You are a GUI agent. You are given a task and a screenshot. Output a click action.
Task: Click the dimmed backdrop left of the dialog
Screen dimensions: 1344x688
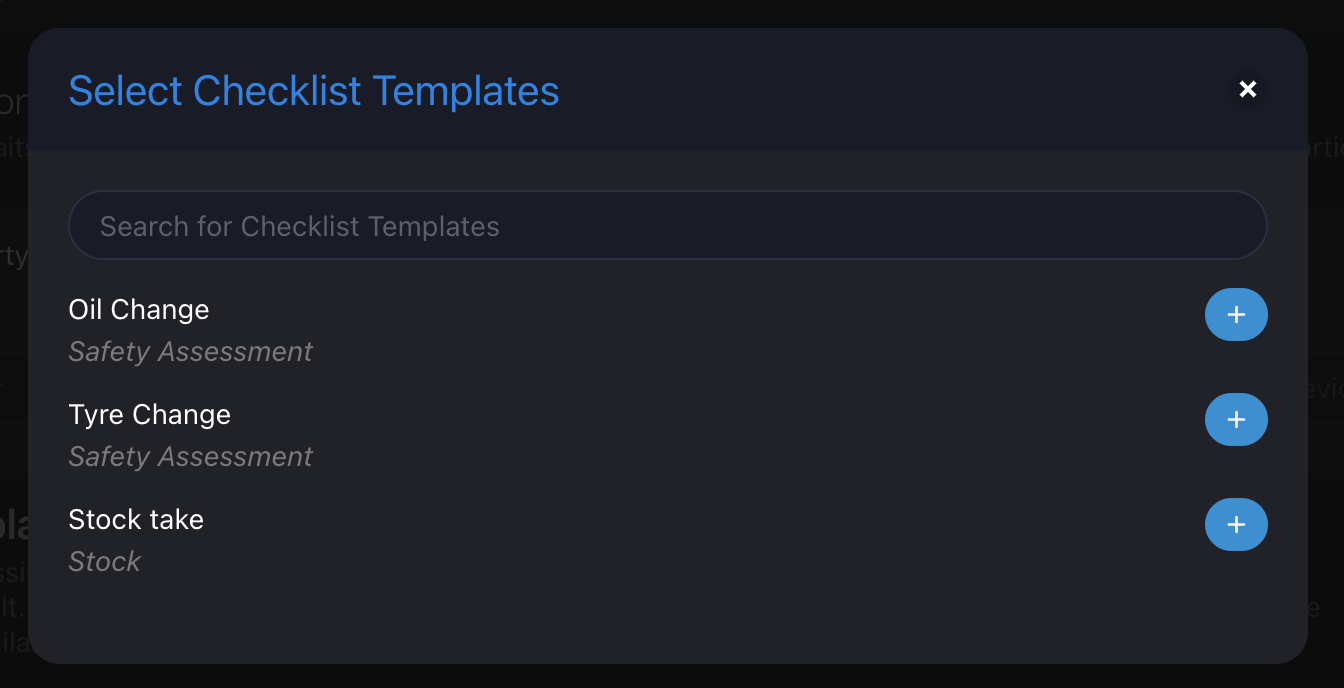tap(13, 350)
